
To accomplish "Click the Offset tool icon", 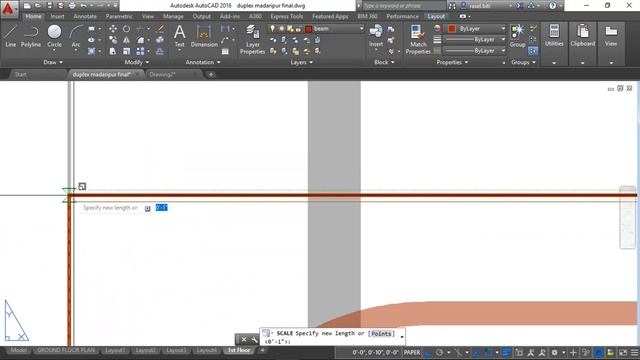I will click(160, 51).
